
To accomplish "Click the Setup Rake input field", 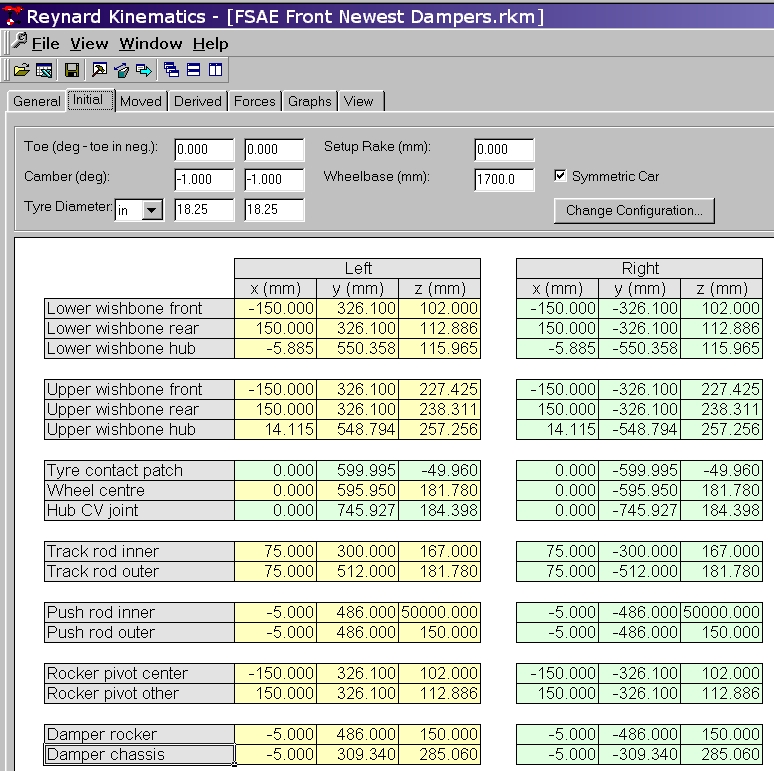I will point(504,150).
